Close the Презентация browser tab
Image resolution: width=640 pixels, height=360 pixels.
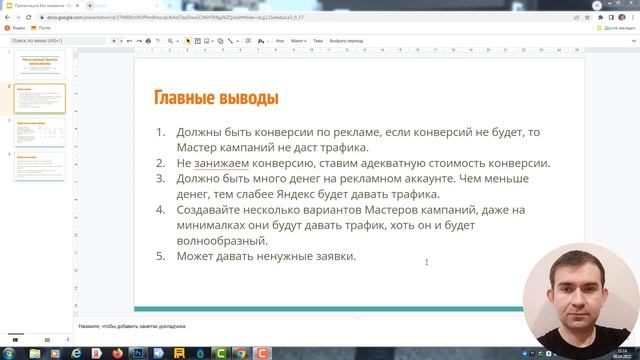tap(77, 6)
